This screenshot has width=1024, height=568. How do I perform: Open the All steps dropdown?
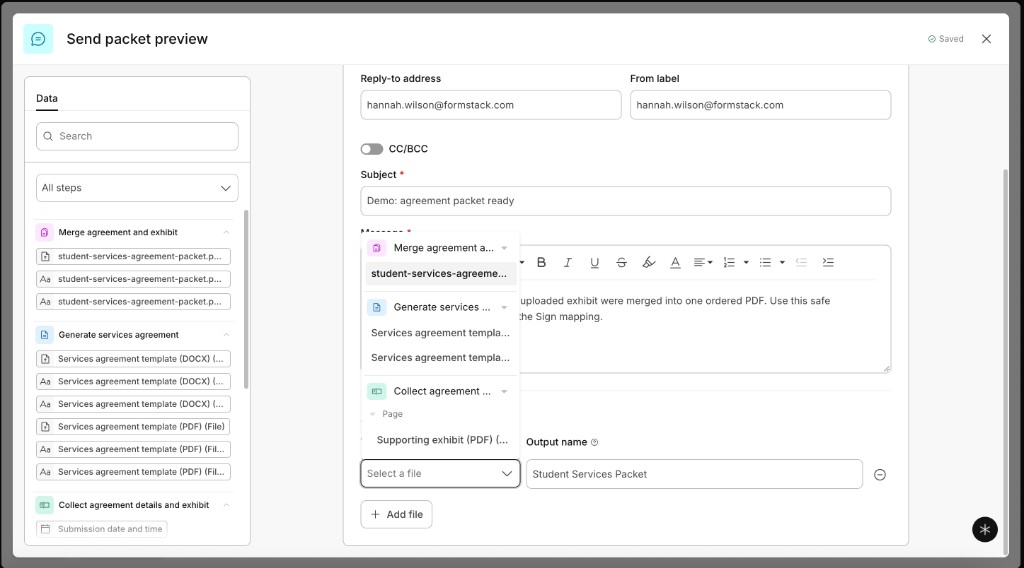[137, 188]
